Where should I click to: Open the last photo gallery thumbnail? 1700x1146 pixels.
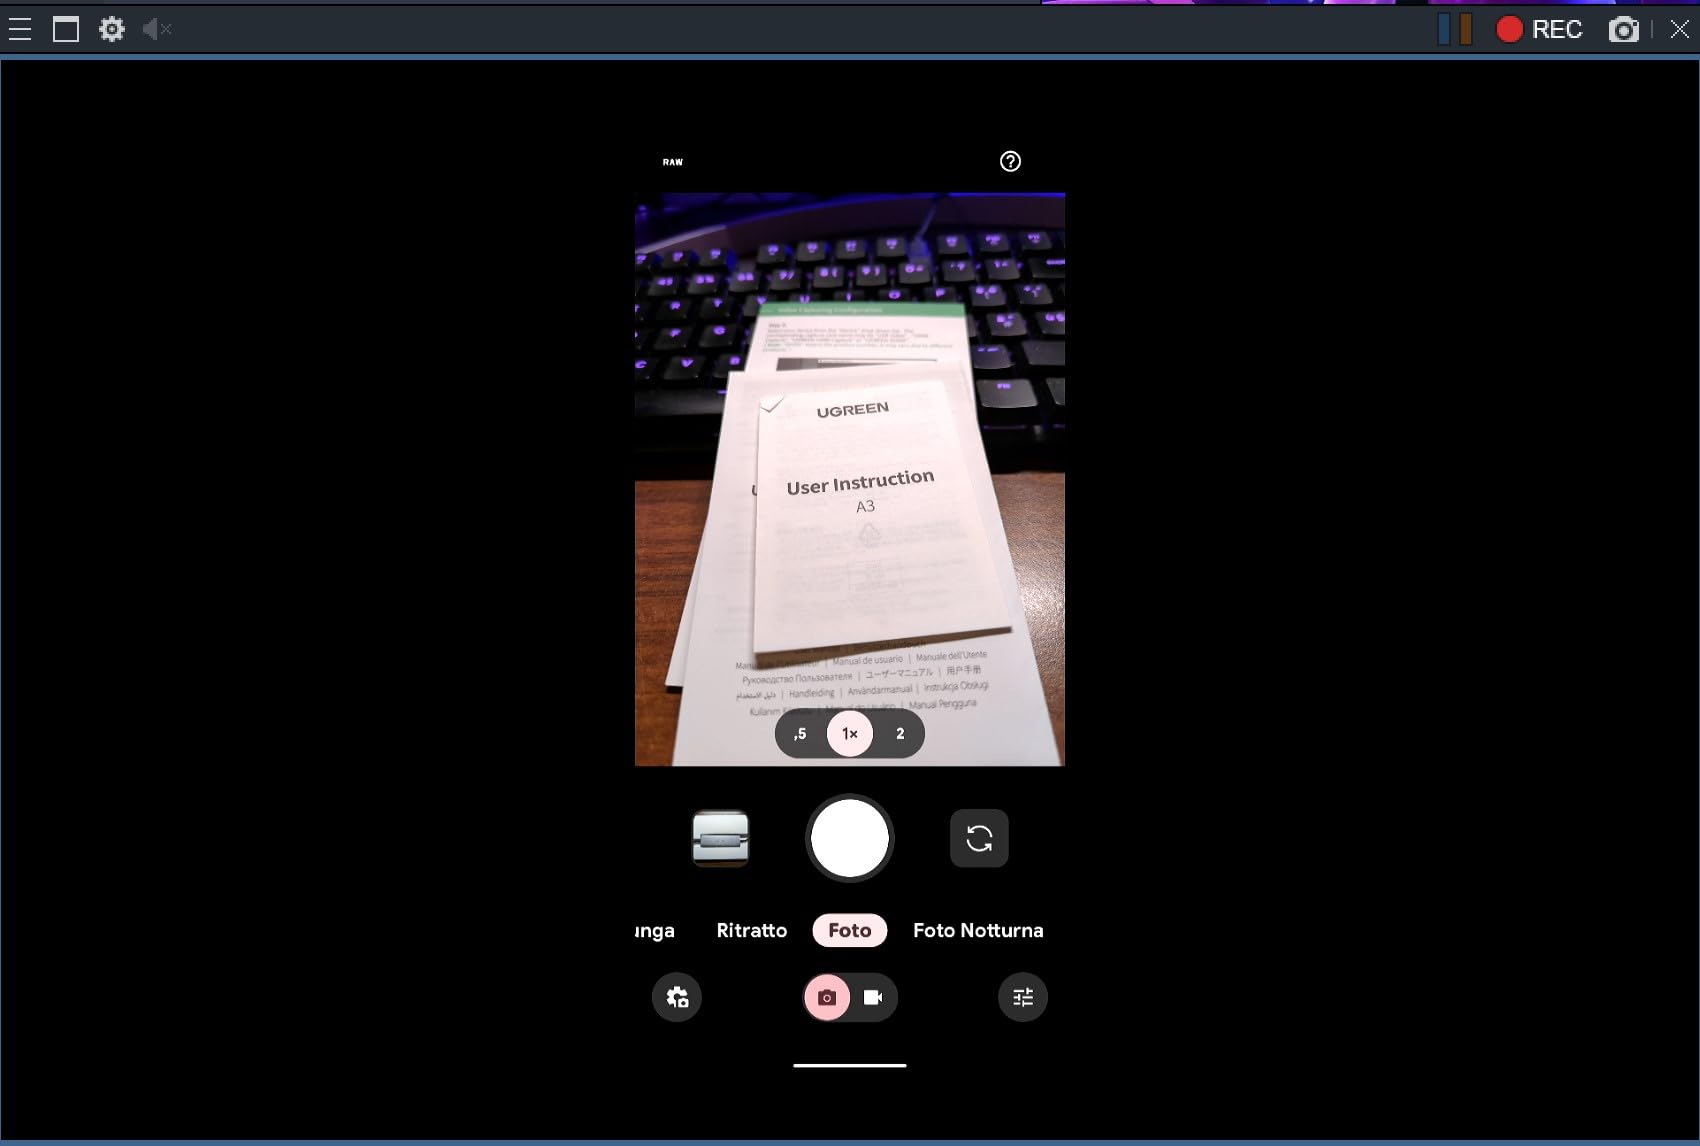720,838
